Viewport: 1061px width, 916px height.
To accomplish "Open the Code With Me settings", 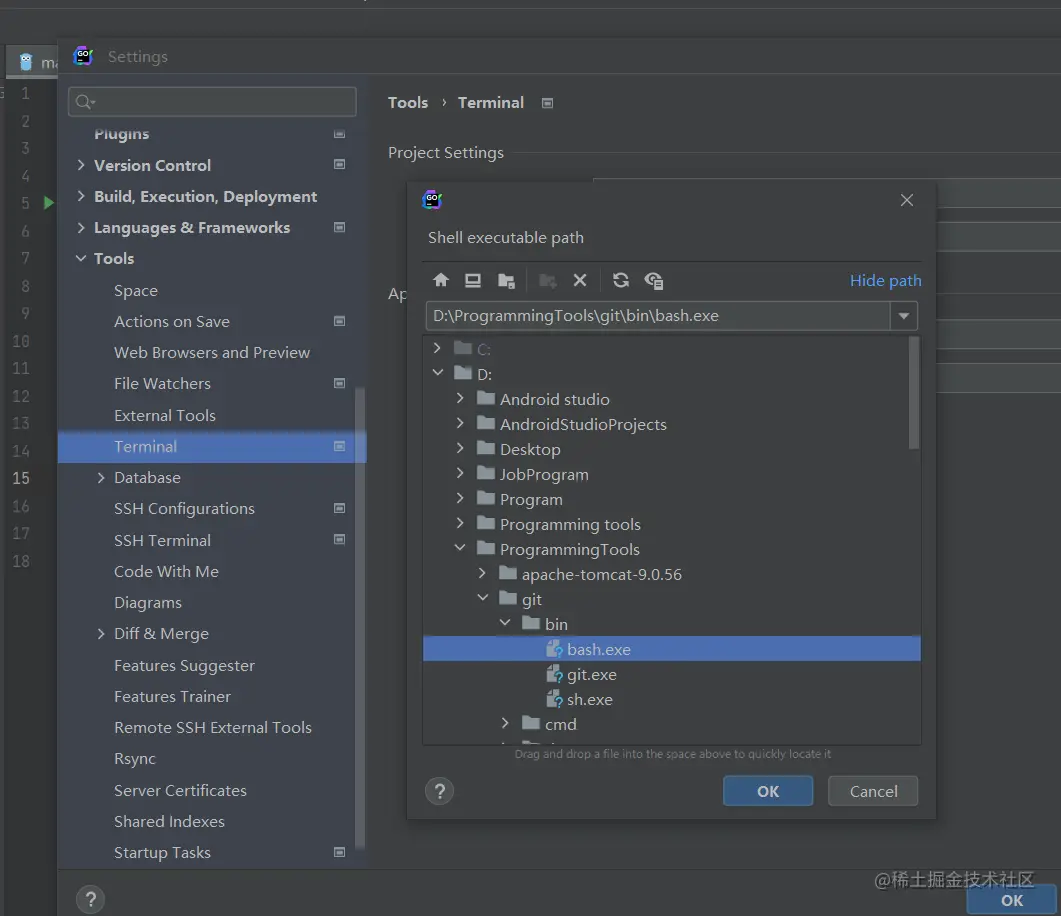I will coord(166,572).
